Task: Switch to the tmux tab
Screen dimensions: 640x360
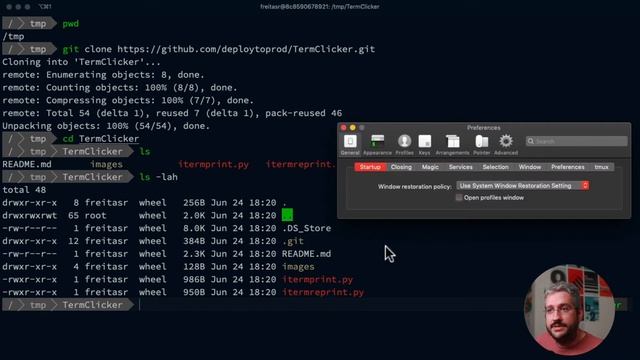Action: [x=601, y=167]
